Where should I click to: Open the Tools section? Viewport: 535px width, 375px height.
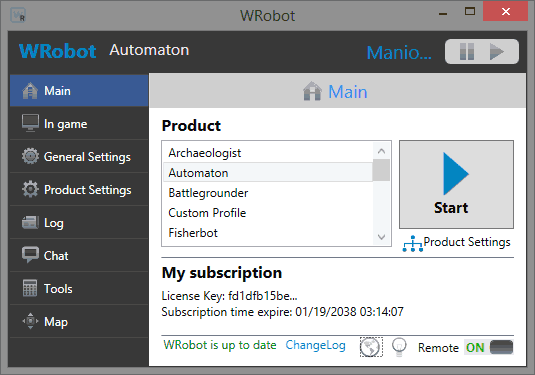(79, 288)
